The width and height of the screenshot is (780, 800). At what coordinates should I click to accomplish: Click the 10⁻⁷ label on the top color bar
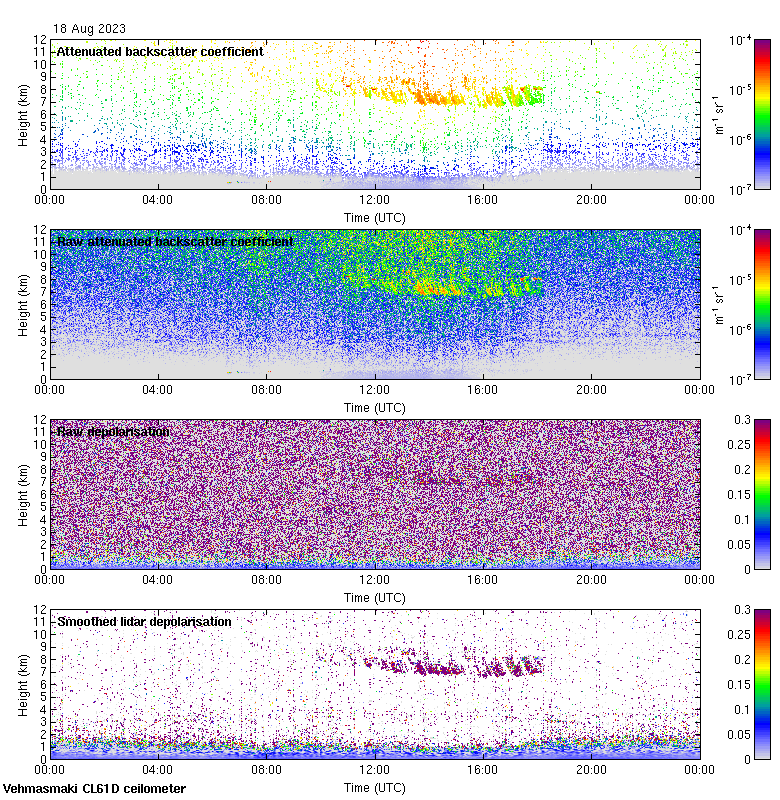(x=740, y=190)
